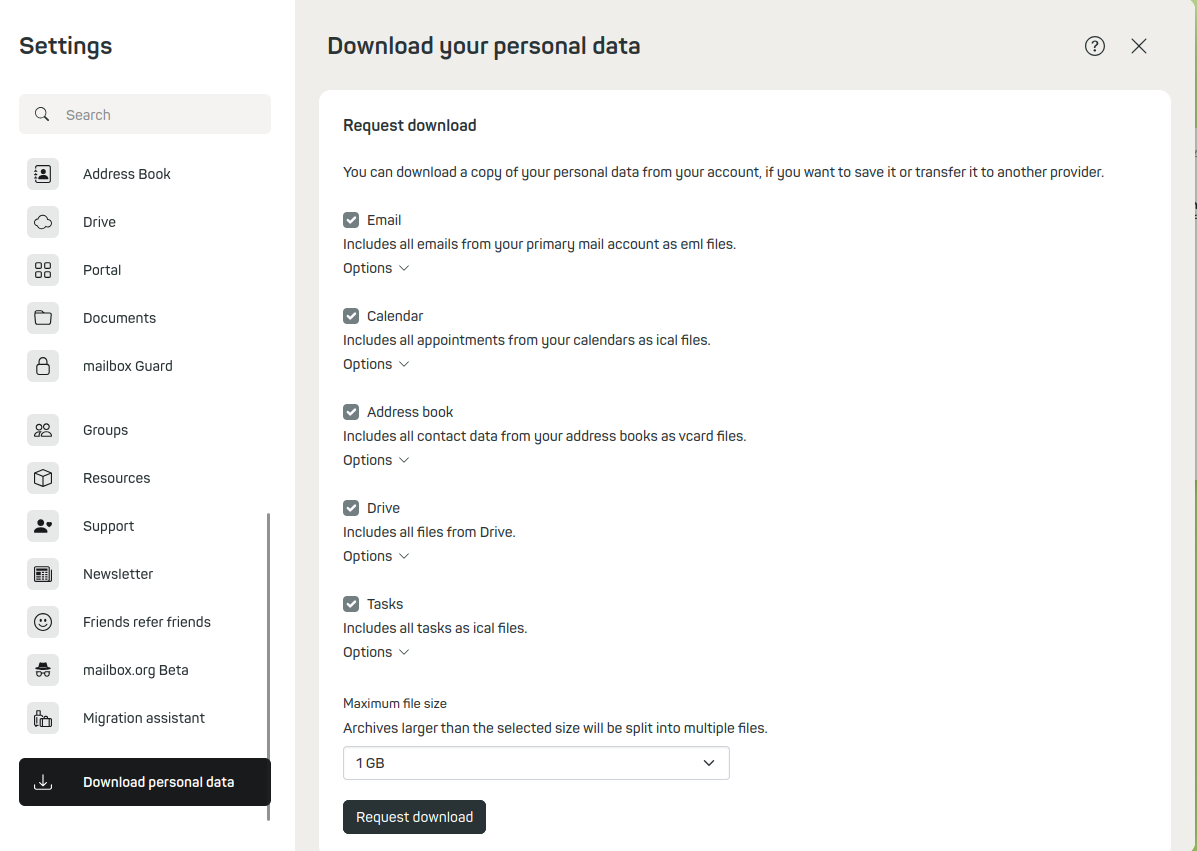Close the settings dialog

pos(1139,46)
